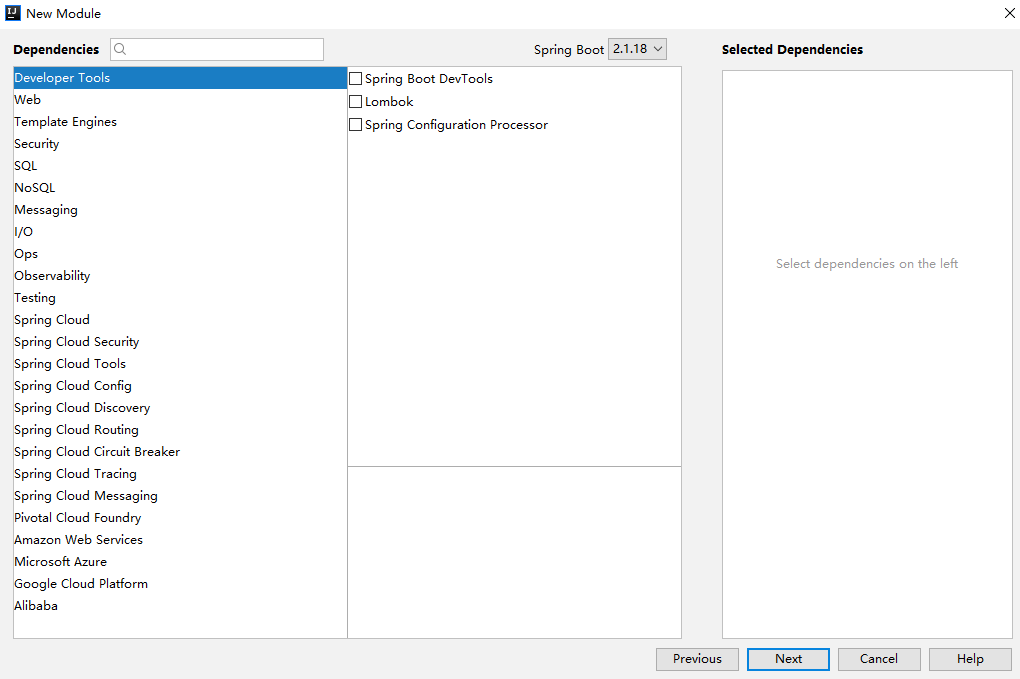
Task: Enable Spring Boot DevTools checkbox
Action: [x=356, y=79]
